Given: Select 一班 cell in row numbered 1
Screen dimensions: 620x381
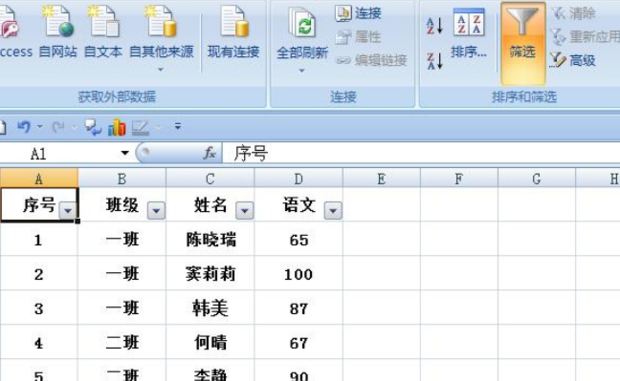Looking at the screenshot, I should point(122,239).
